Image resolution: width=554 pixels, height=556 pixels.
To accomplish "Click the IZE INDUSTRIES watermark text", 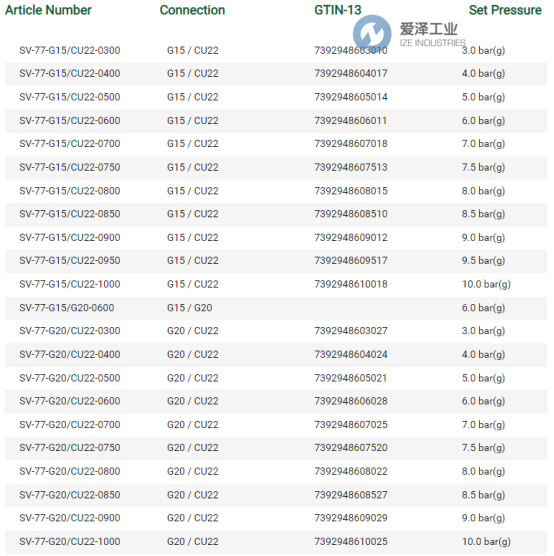I will [433, 43].
